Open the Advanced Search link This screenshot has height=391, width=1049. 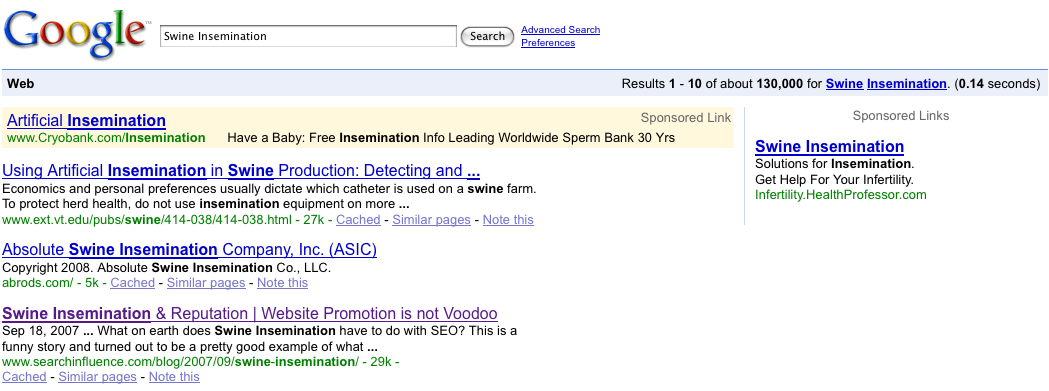click(561, 29)
